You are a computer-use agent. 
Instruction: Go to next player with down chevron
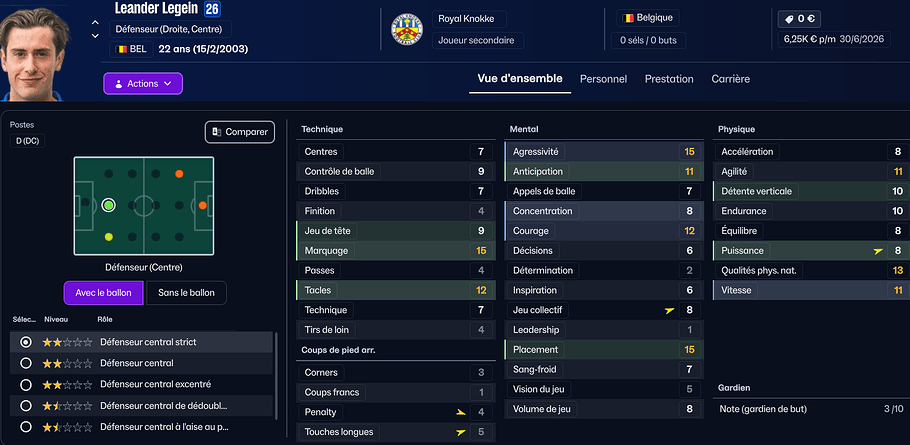pos(95,36)
